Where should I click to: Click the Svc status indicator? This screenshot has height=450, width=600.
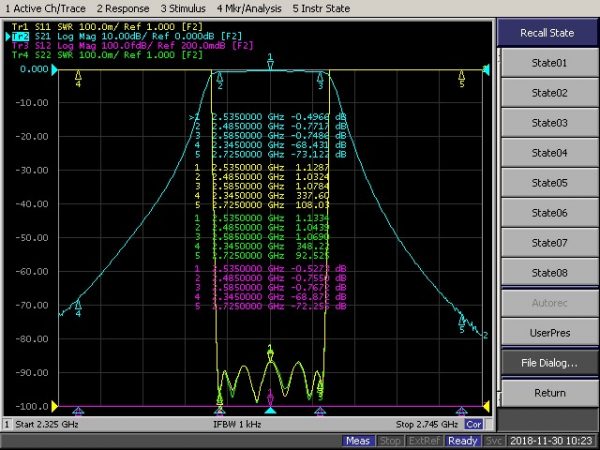[494, 440]
